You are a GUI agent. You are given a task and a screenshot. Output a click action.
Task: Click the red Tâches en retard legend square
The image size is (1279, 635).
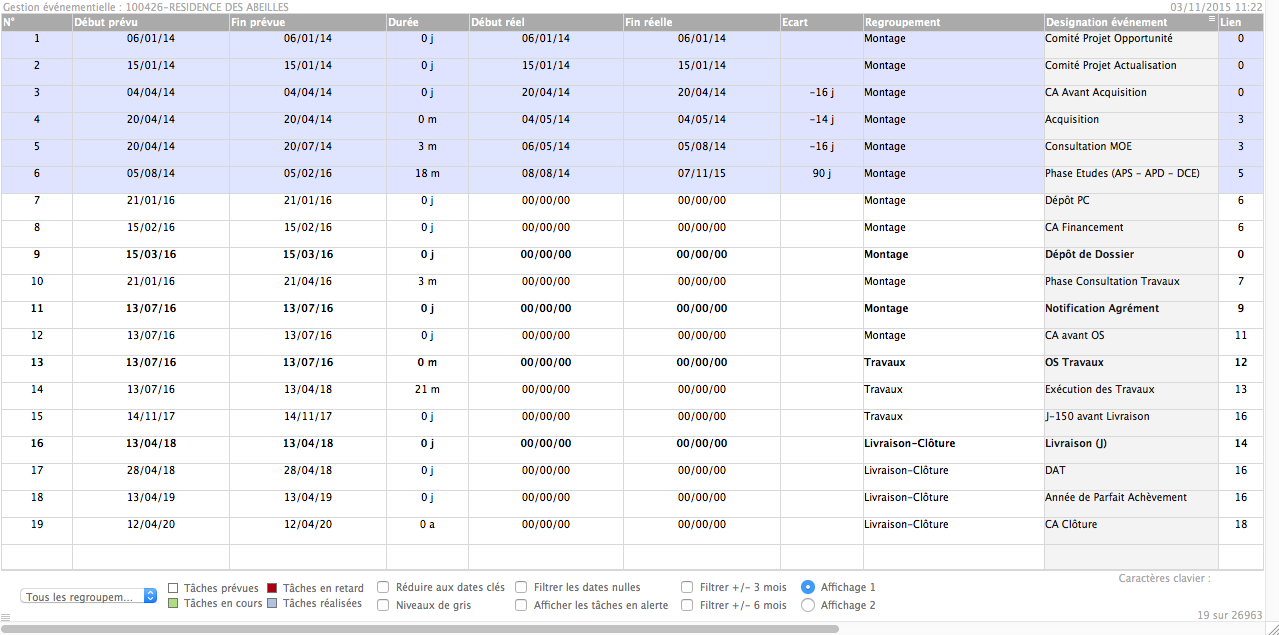click(272, 588)
